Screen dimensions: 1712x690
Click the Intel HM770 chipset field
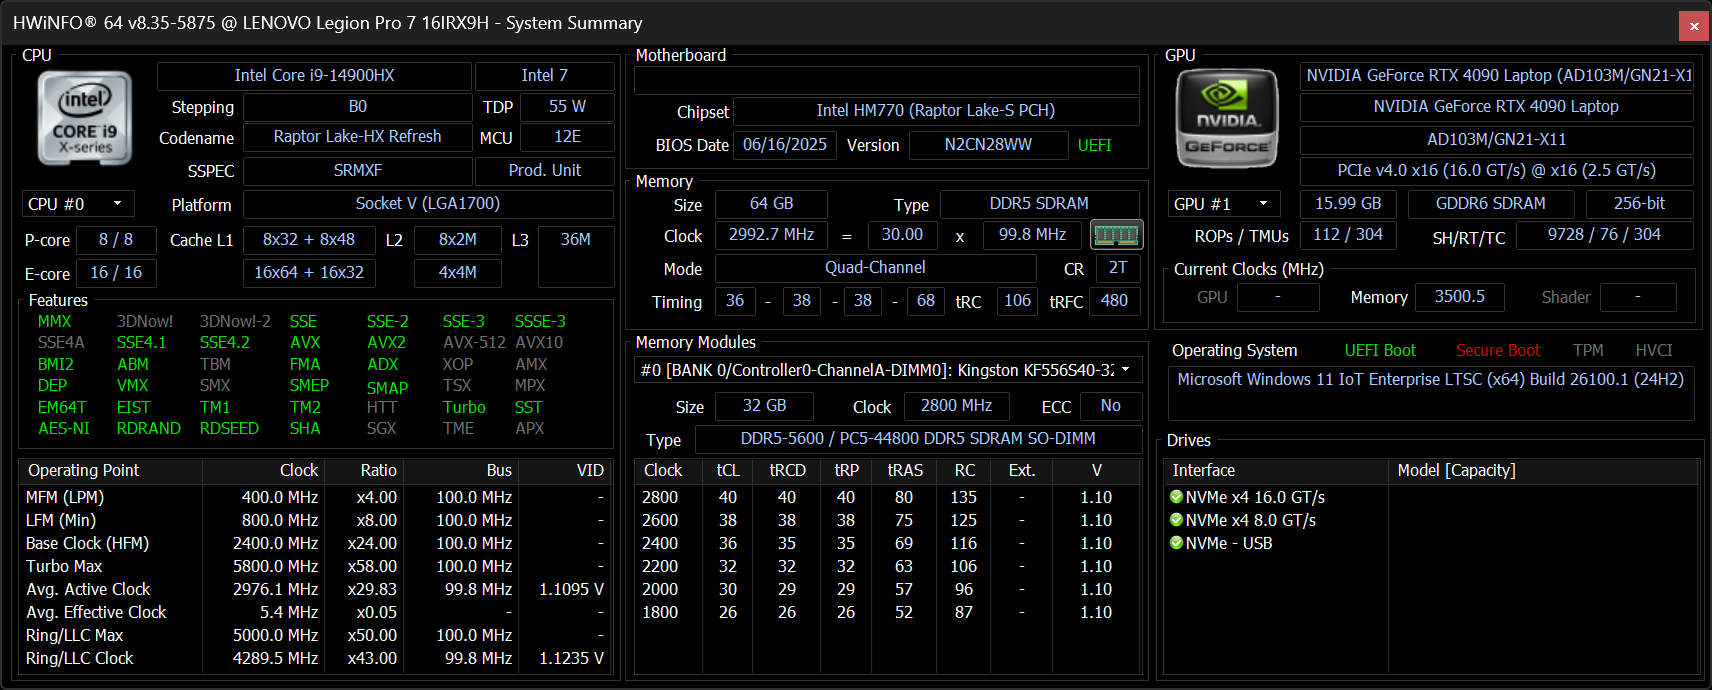[936, 111]
